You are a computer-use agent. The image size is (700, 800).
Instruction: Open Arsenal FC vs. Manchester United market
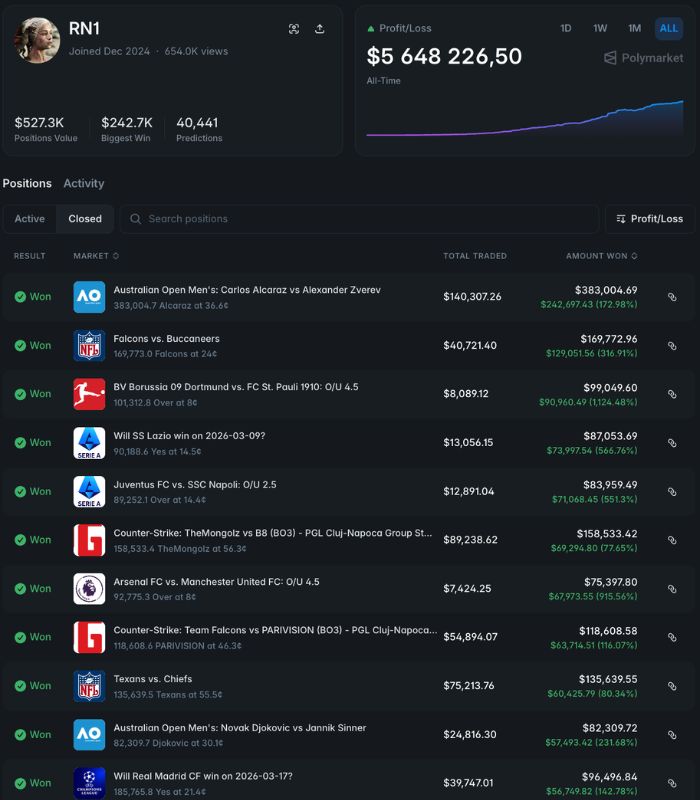point(216,582)
